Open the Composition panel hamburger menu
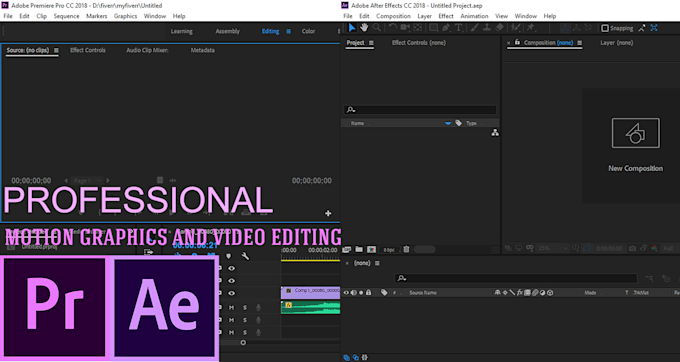This screenshot has height=362, width=680. tap(579, 43)
